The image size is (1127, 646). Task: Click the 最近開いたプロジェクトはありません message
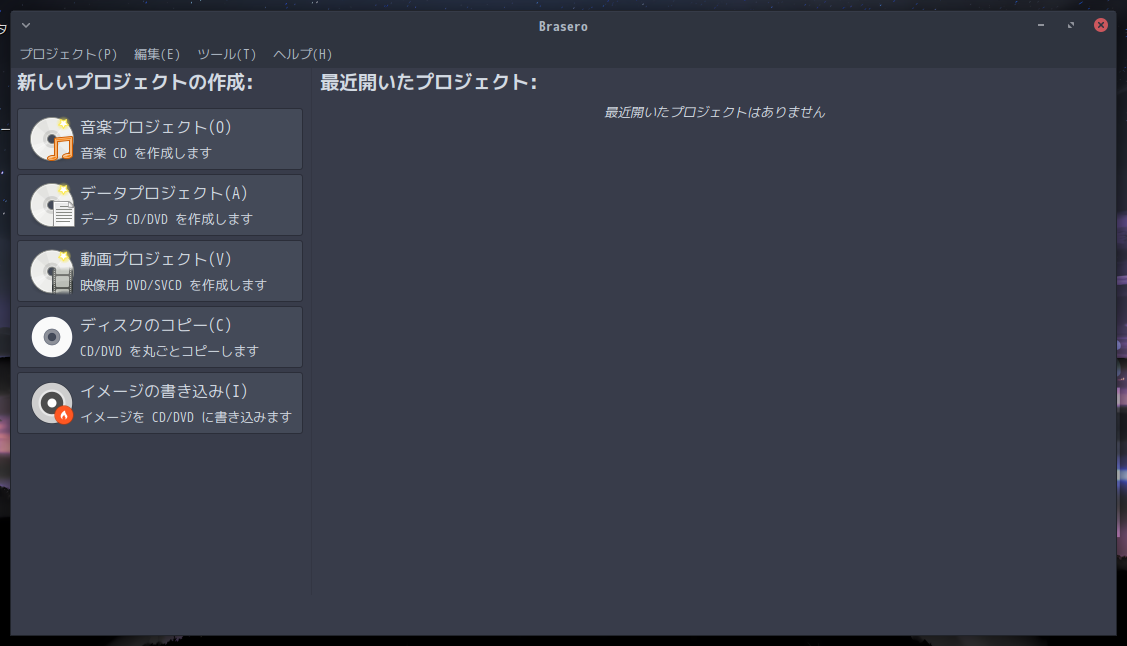point(714,112)
